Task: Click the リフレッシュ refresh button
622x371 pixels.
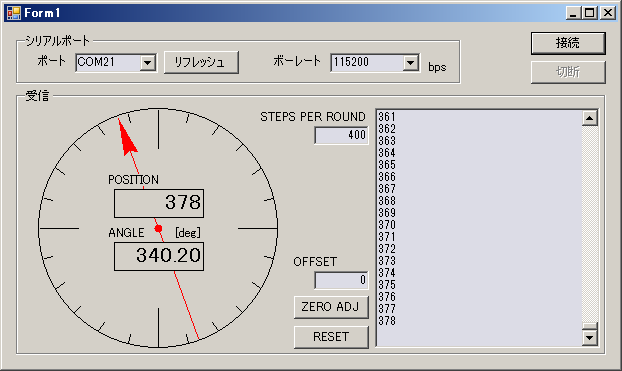Action: (201, 62)
